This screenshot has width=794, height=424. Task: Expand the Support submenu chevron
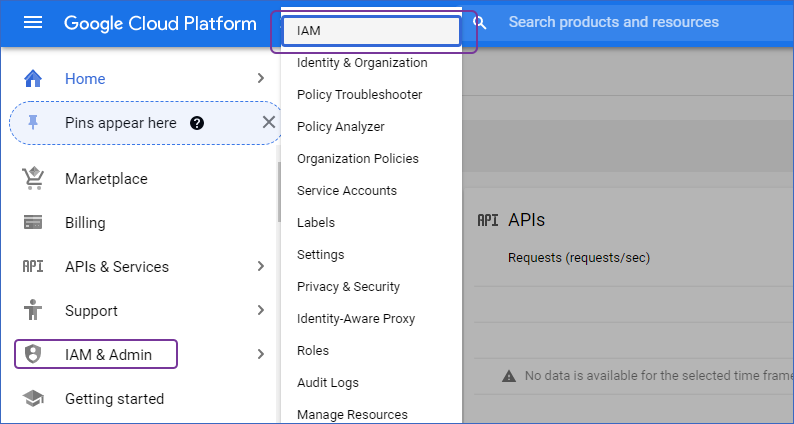(261, 310)
